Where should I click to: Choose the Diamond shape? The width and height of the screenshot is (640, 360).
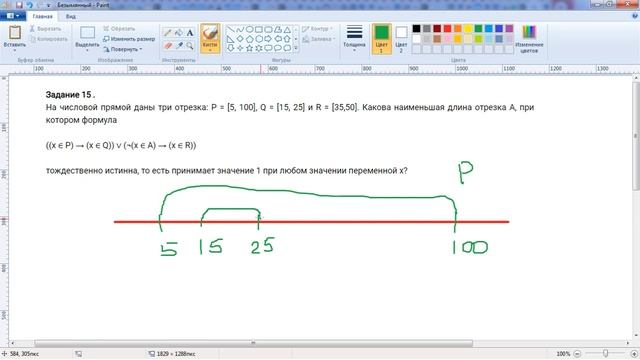tap(240, 39)
